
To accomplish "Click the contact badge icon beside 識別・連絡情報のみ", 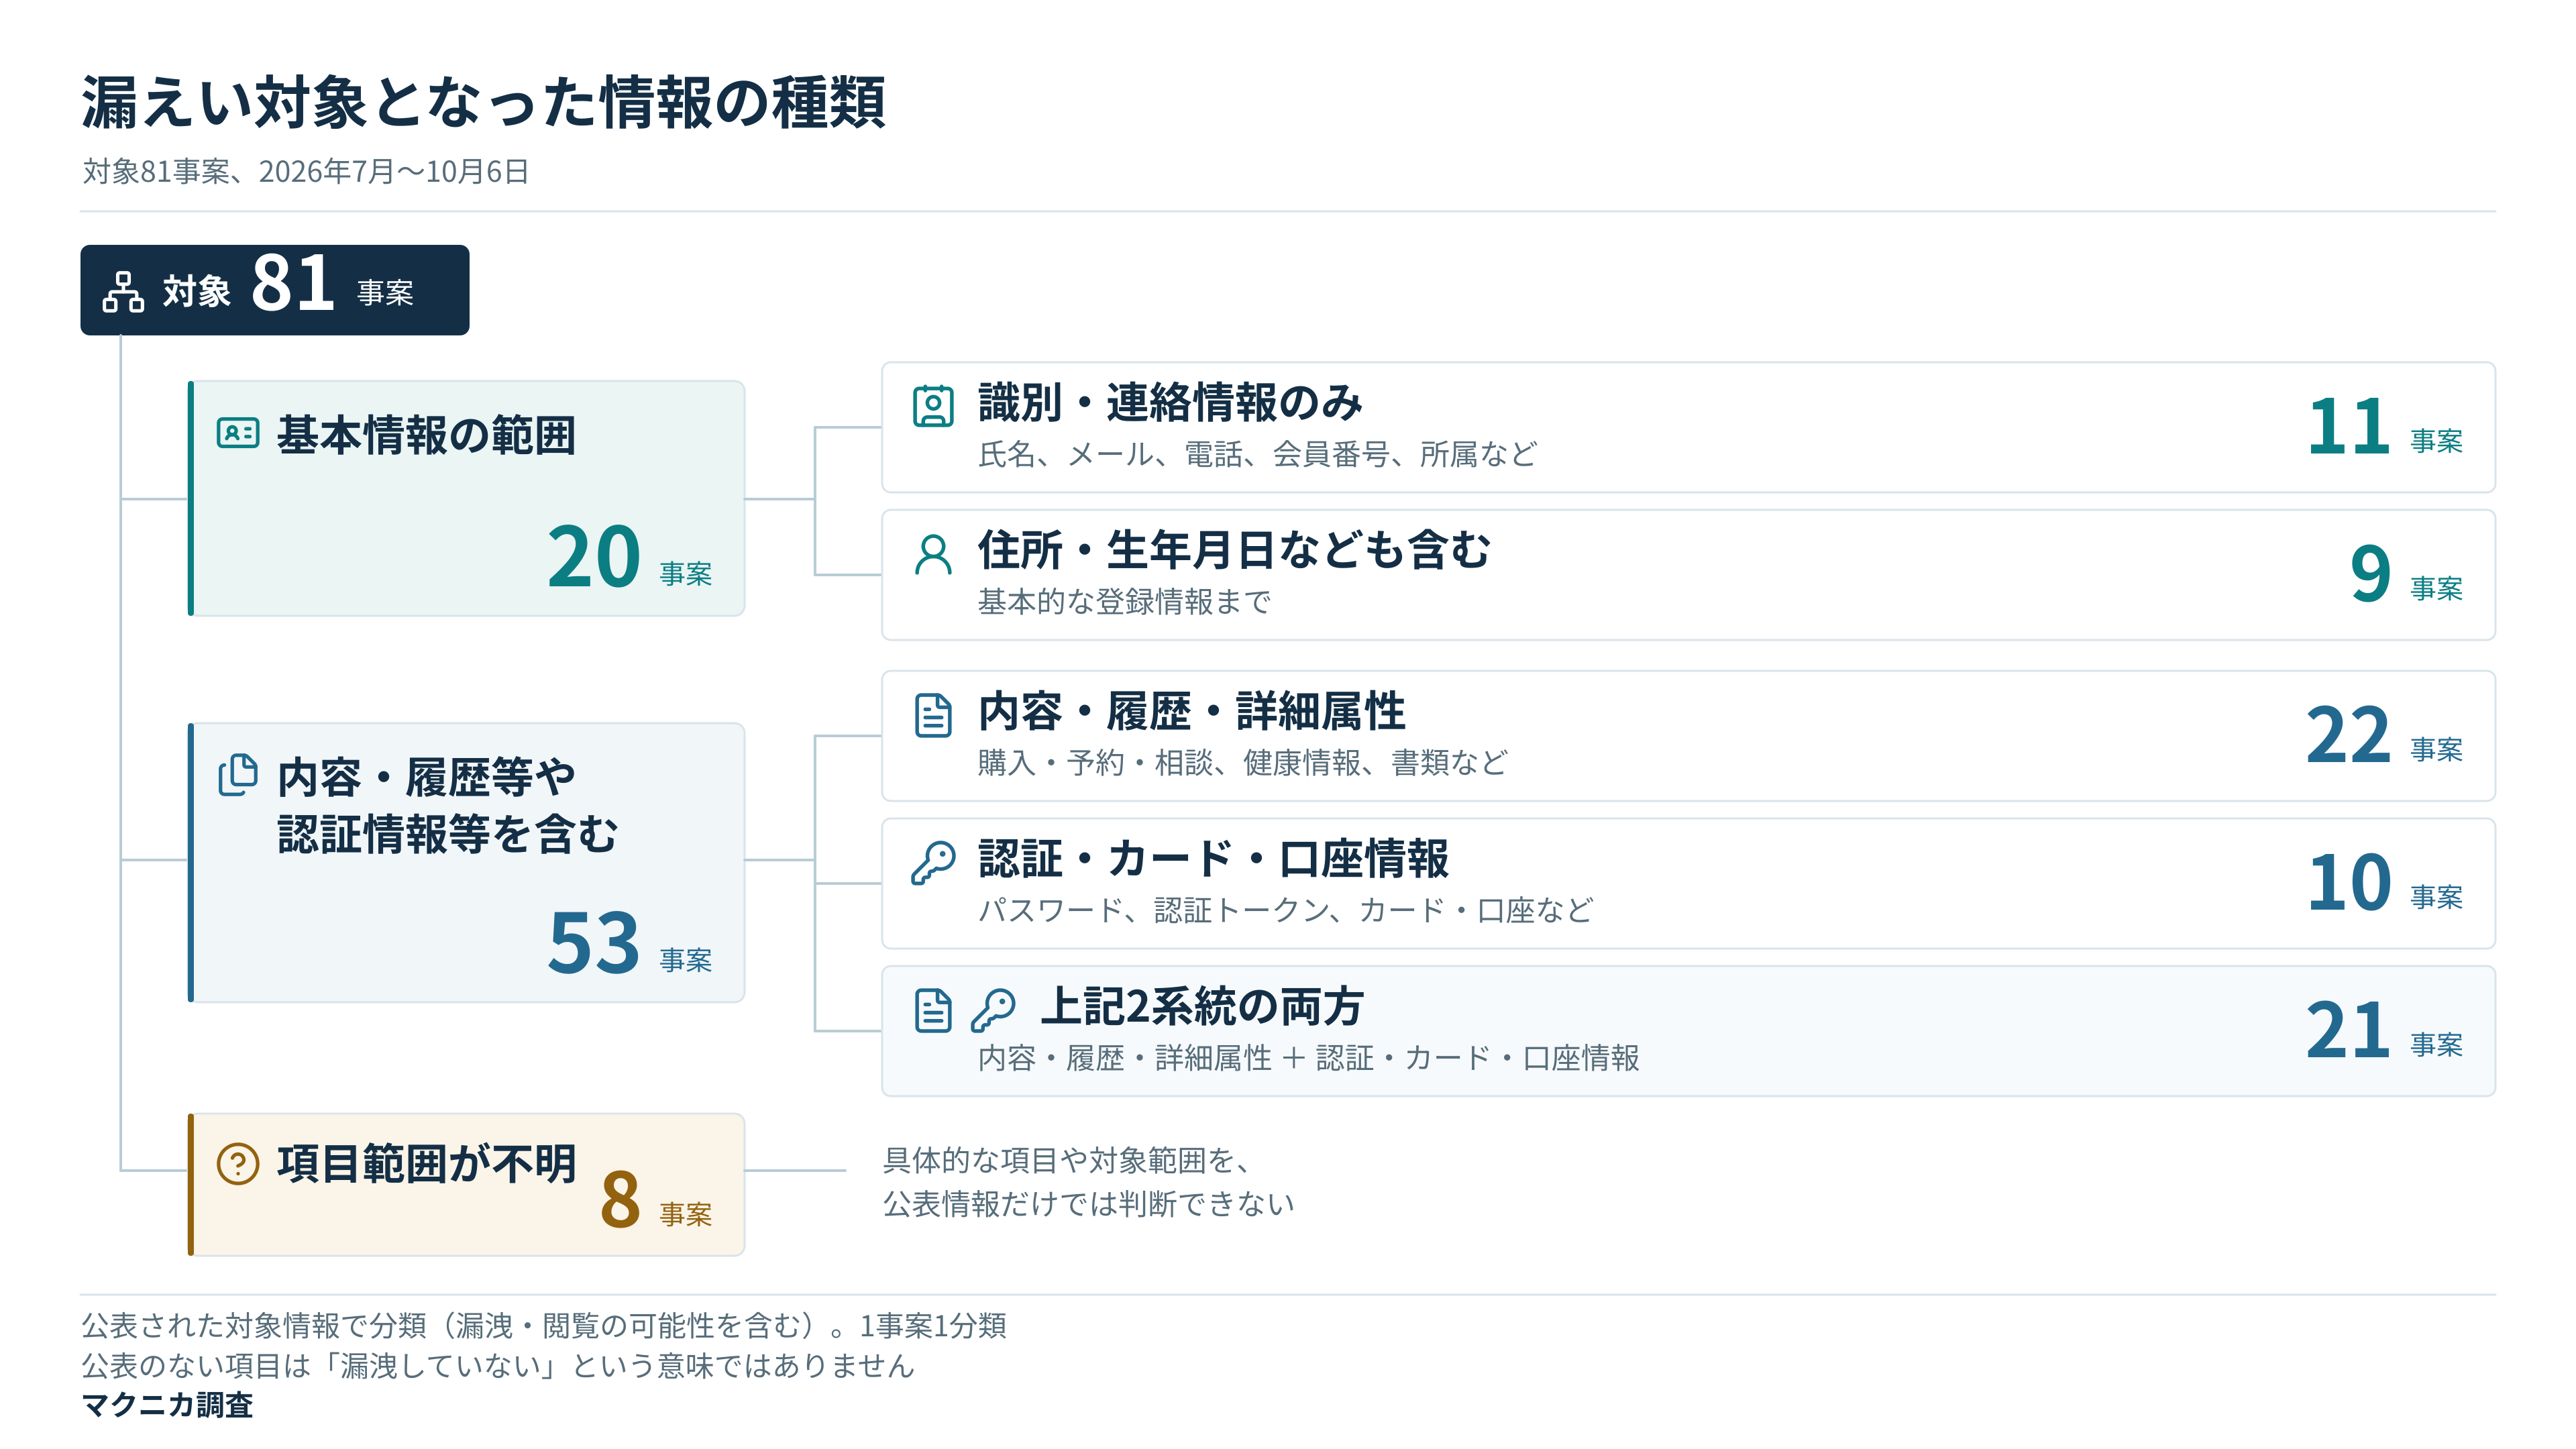I will (933, 405).
